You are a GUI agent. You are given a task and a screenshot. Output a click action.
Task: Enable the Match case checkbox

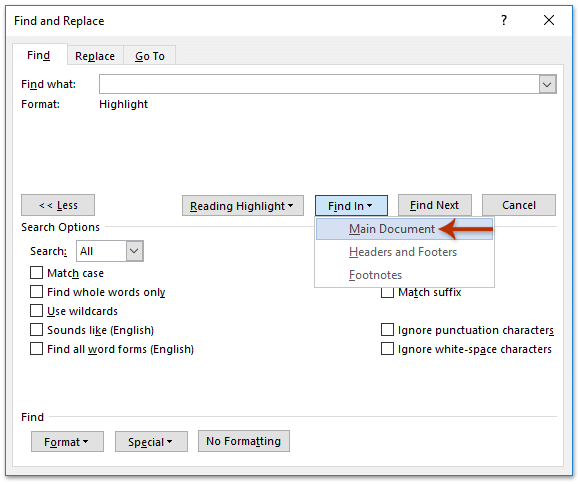[x=36, y=273]
